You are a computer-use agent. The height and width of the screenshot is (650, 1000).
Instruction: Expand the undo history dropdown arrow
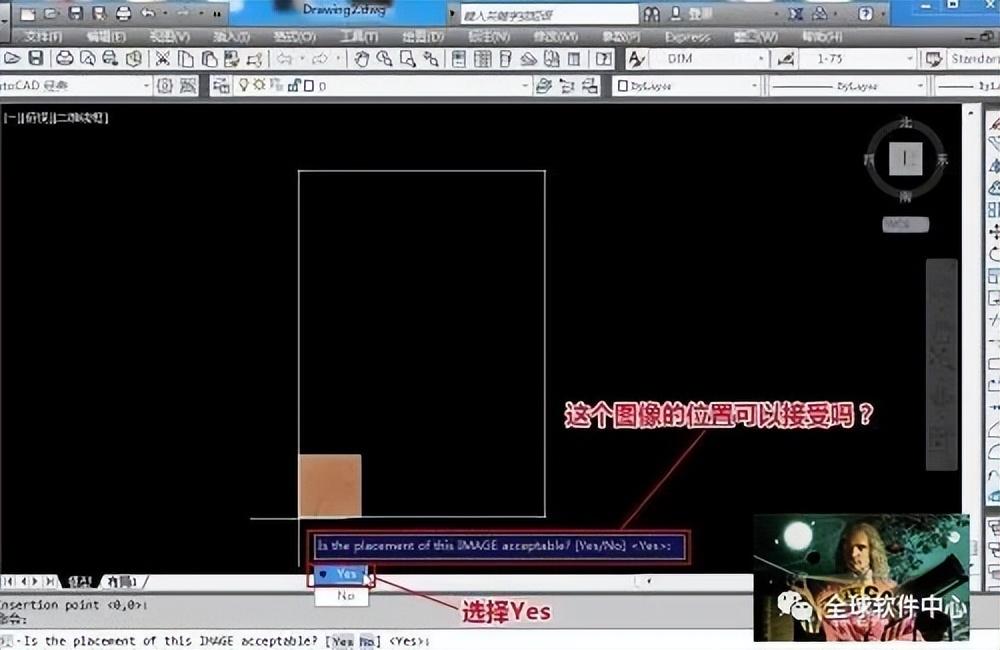pyautogui.click(x=165, y=13)
